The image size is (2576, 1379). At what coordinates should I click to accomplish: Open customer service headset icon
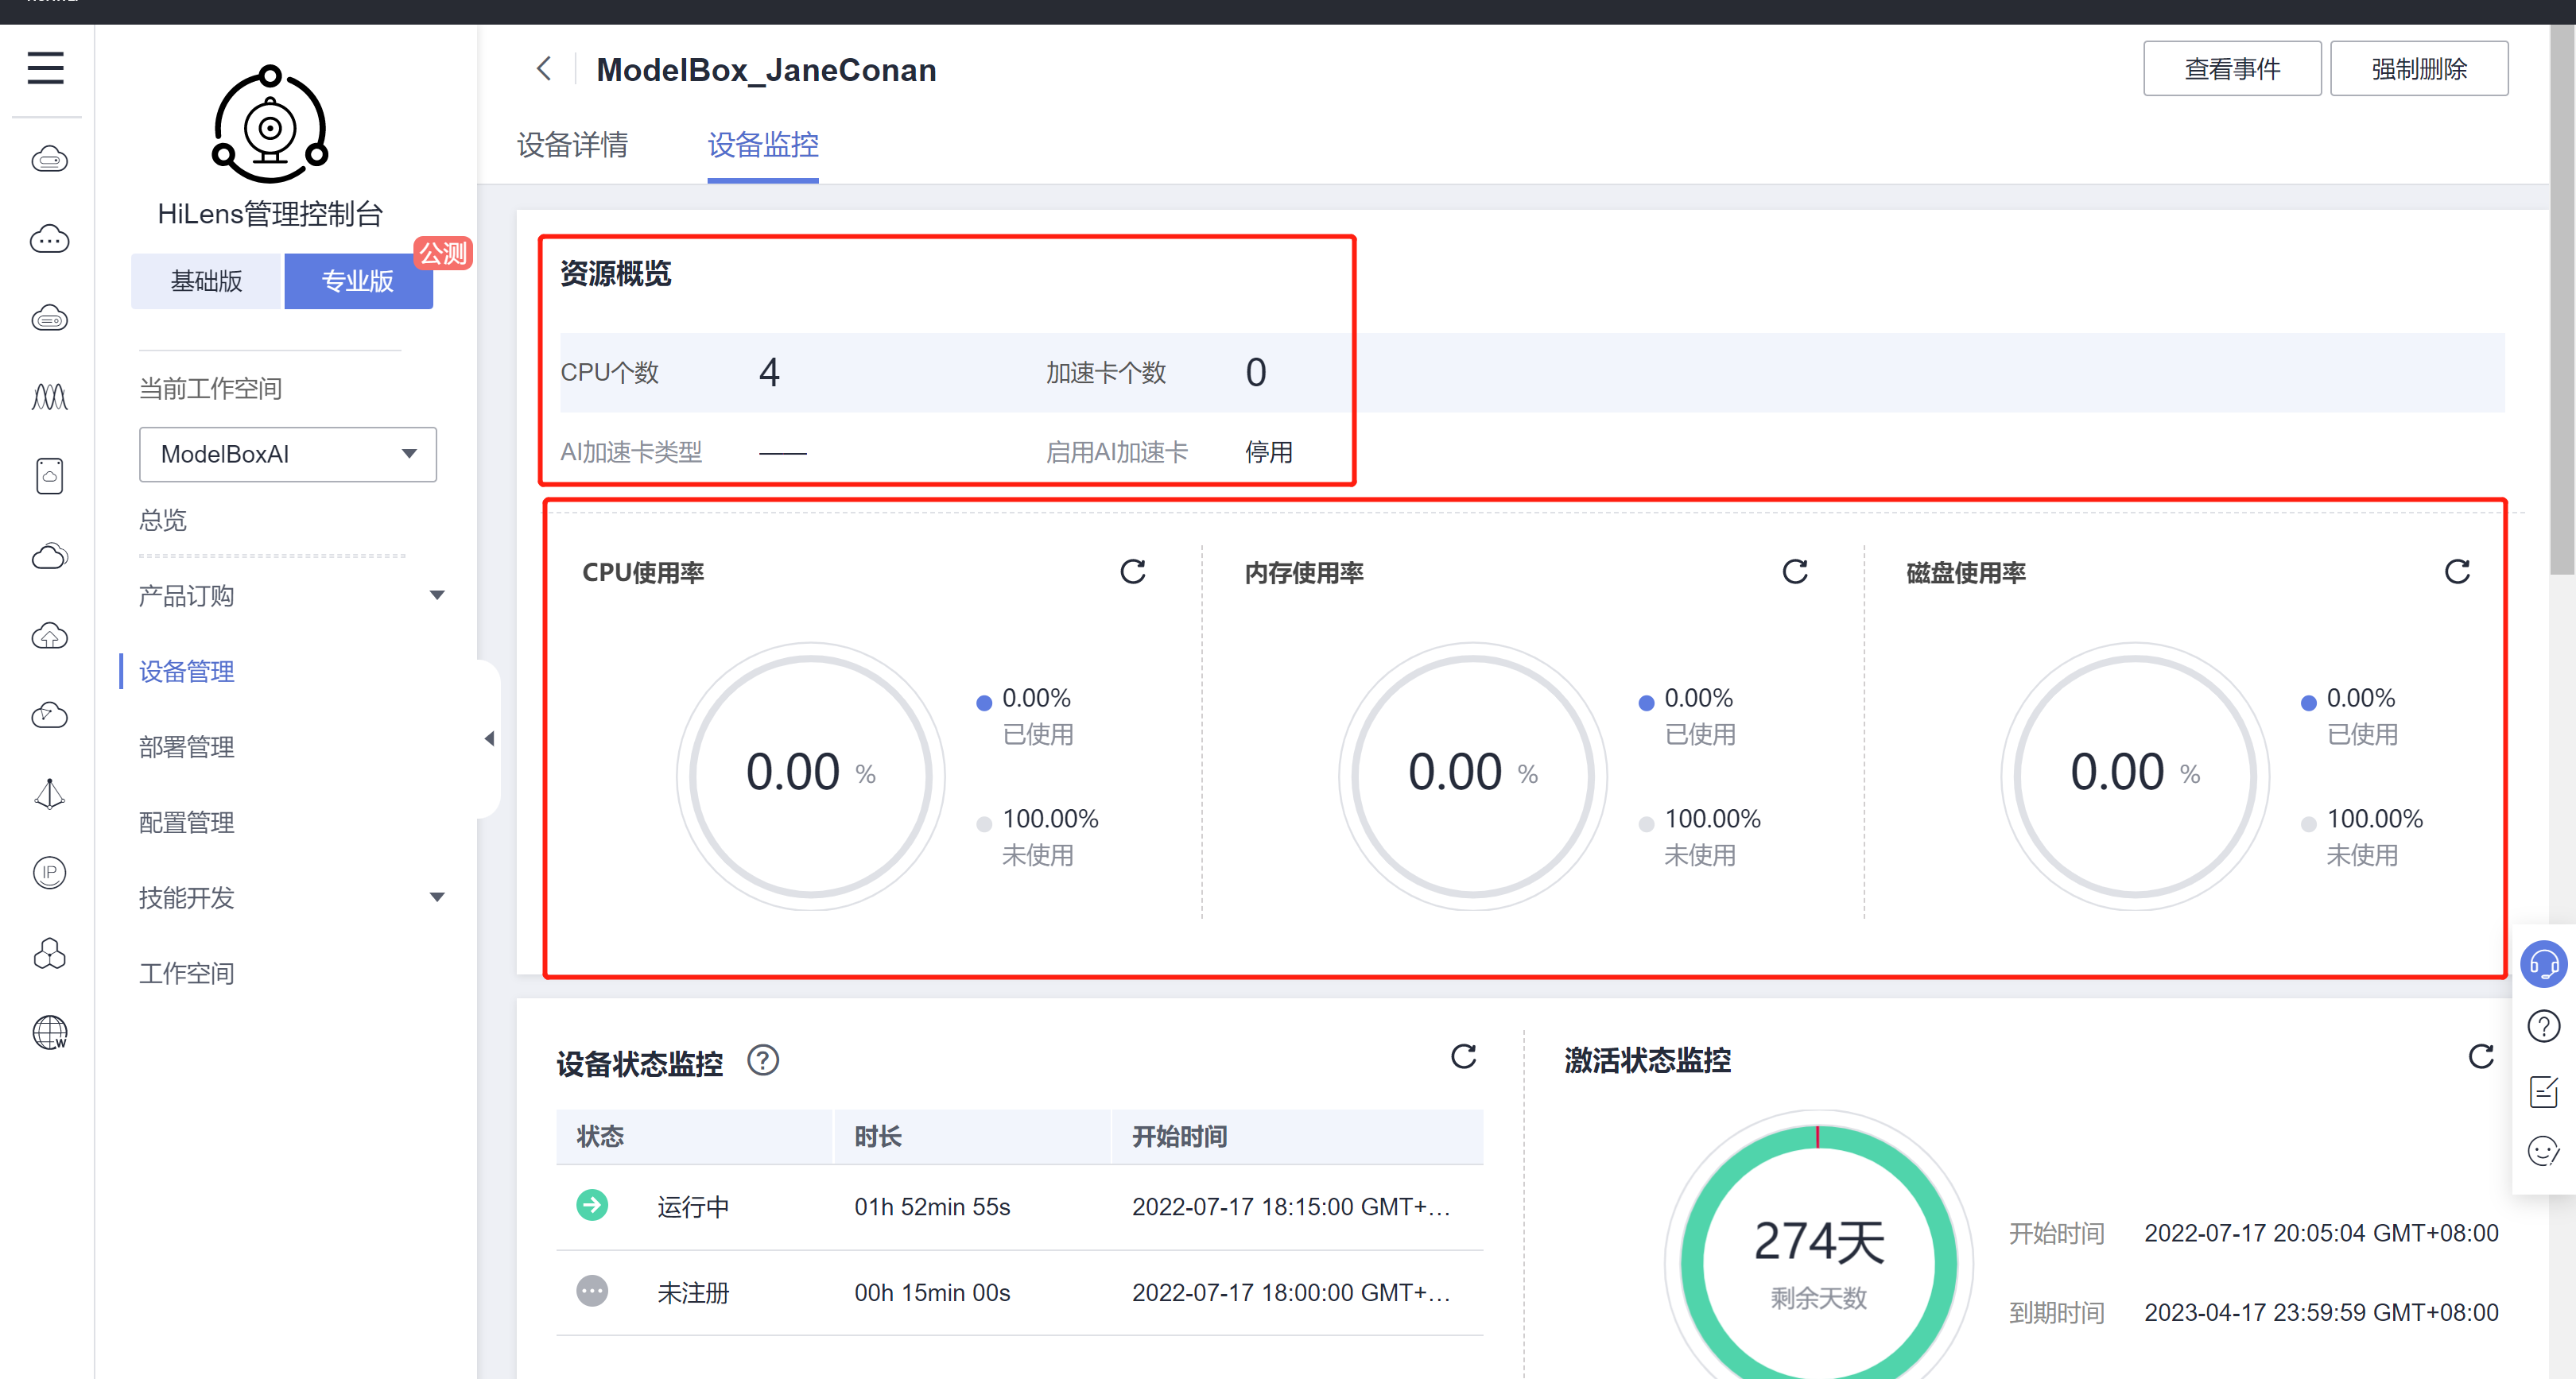(2543, 964)
